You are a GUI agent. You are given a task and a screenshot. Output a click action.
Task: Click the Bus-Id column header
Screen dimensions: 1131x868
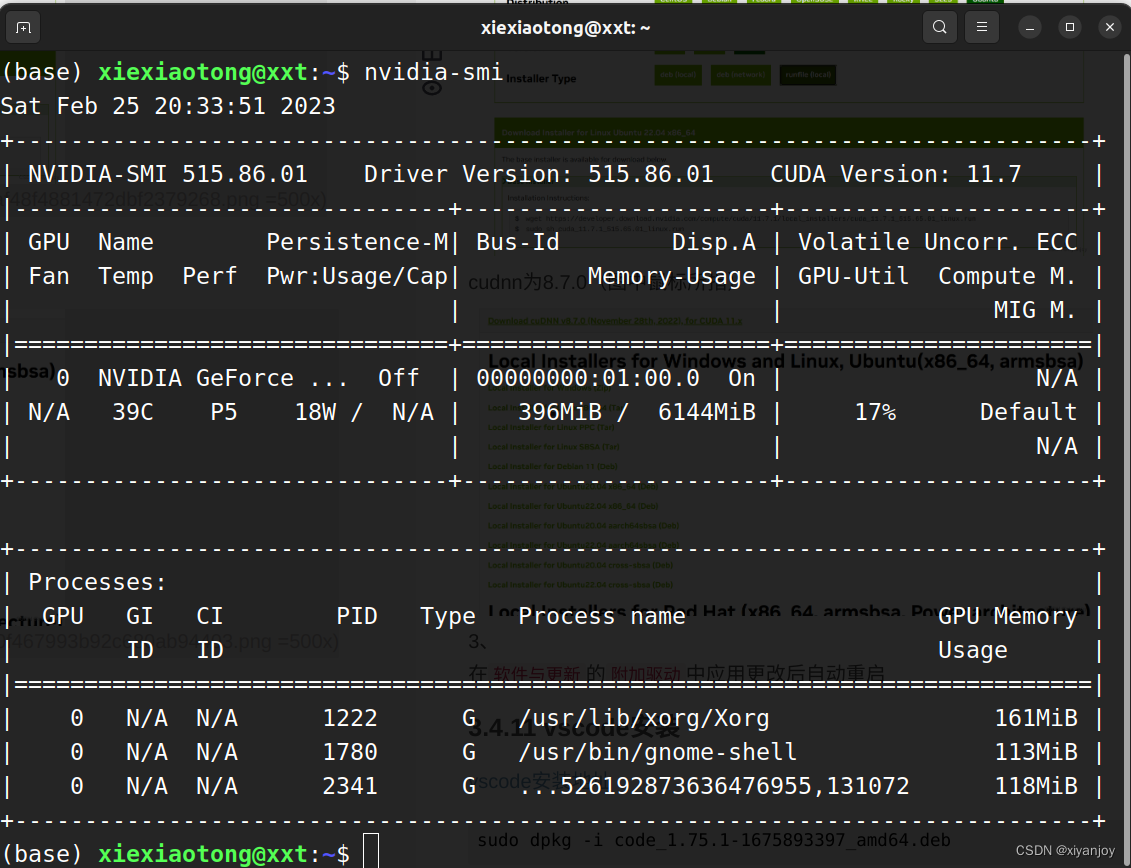[x=518, y=242]
